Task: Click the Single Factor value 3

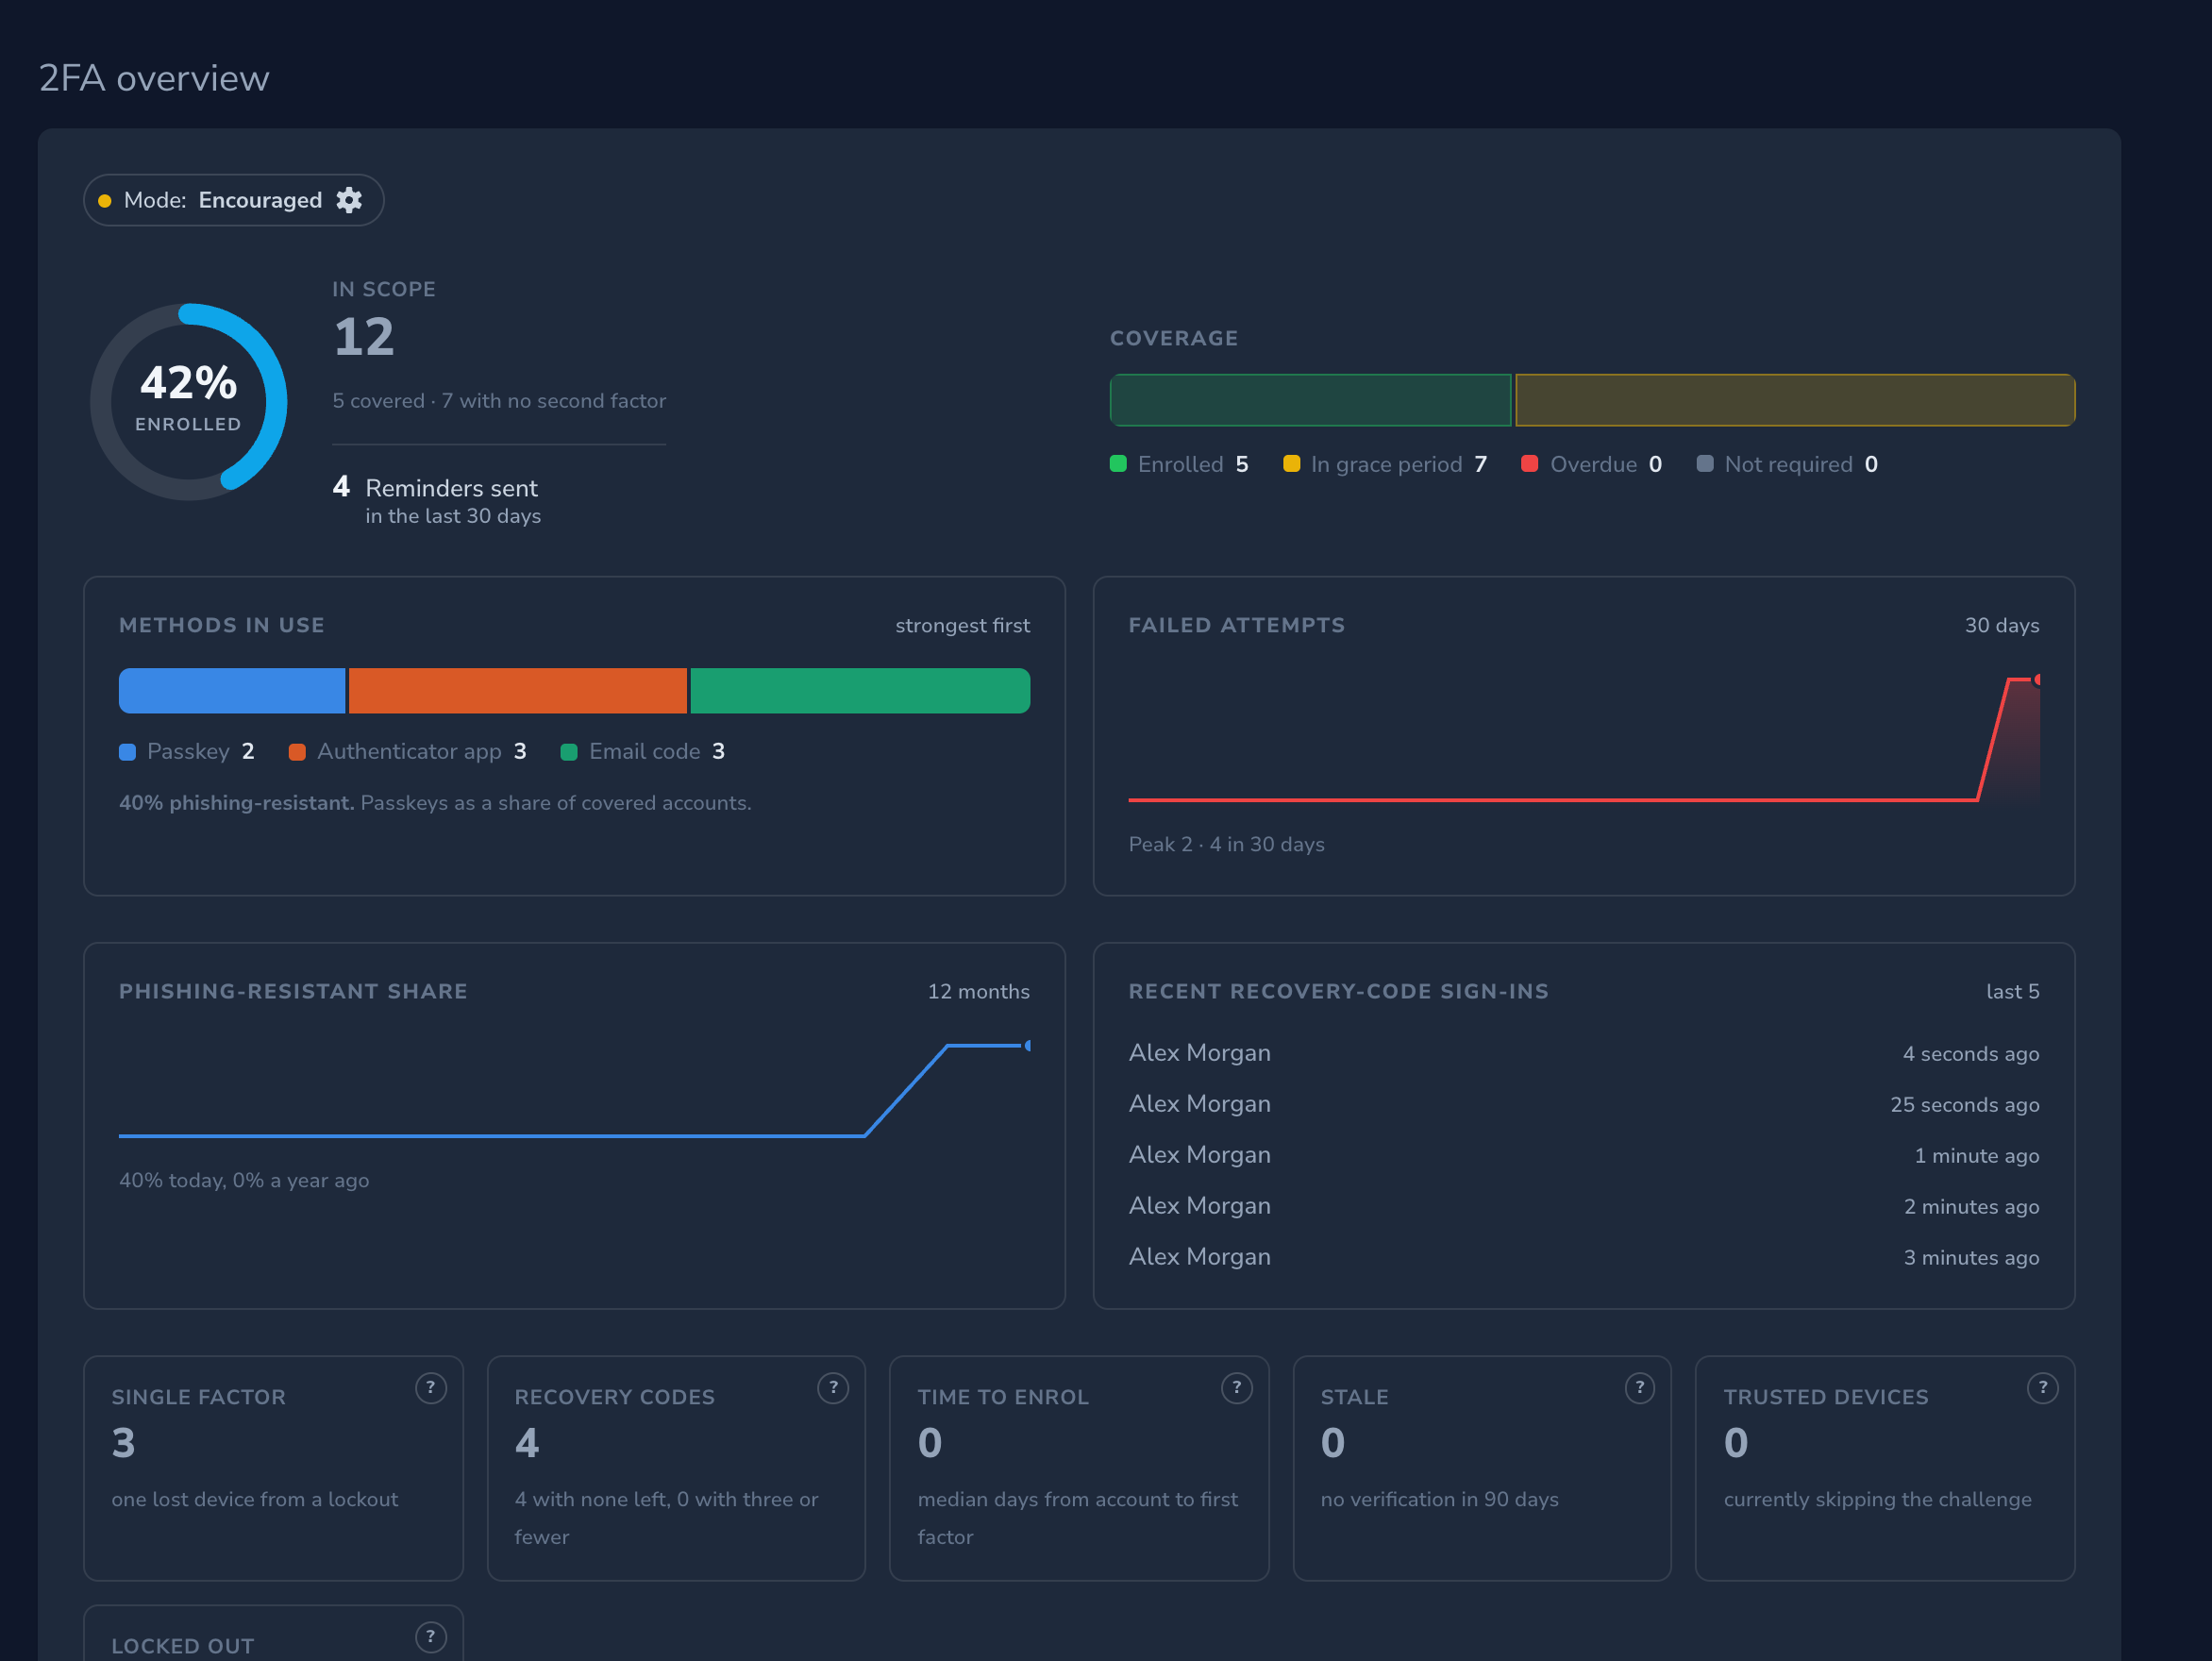Action: pyautogui.click(x=123, y=1443)
